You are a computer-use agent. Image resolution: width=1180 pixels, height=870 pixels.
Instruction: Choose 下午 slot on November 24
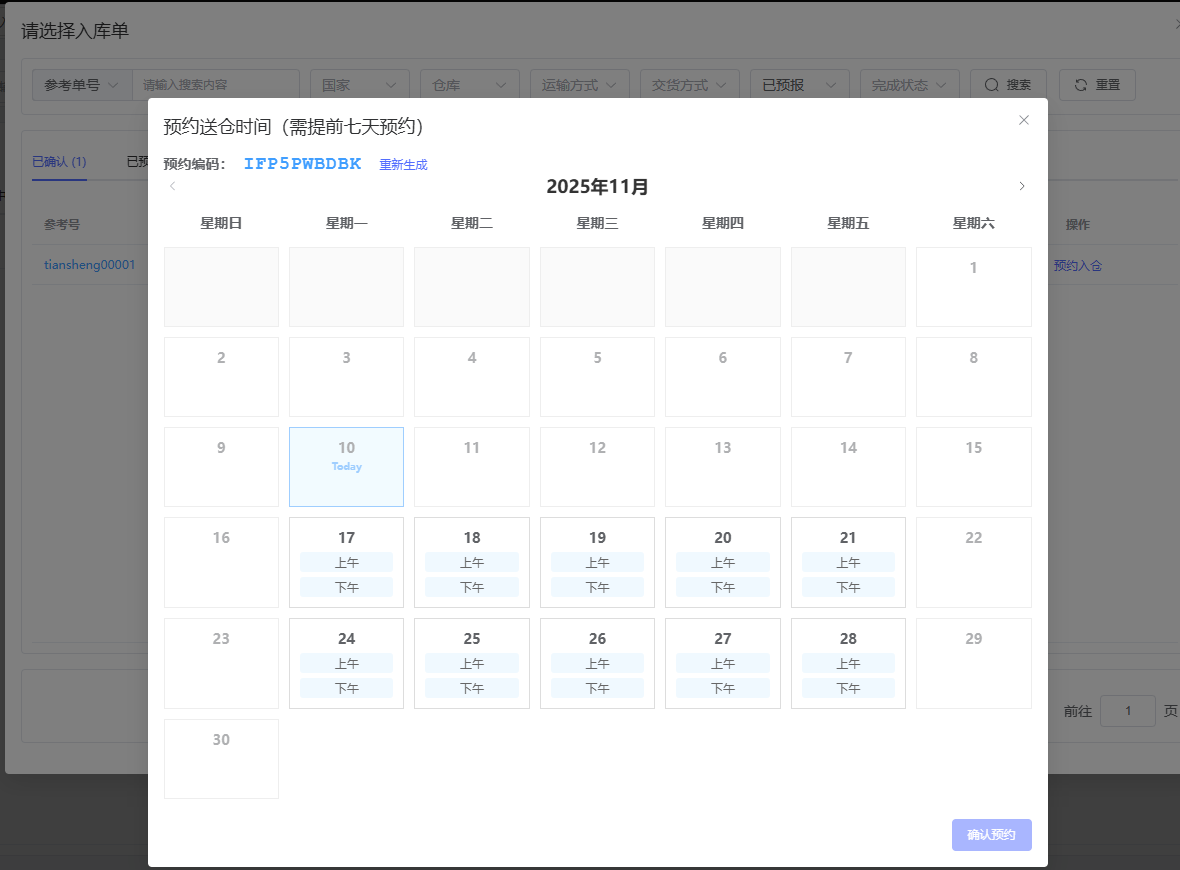tap(346, 688)
